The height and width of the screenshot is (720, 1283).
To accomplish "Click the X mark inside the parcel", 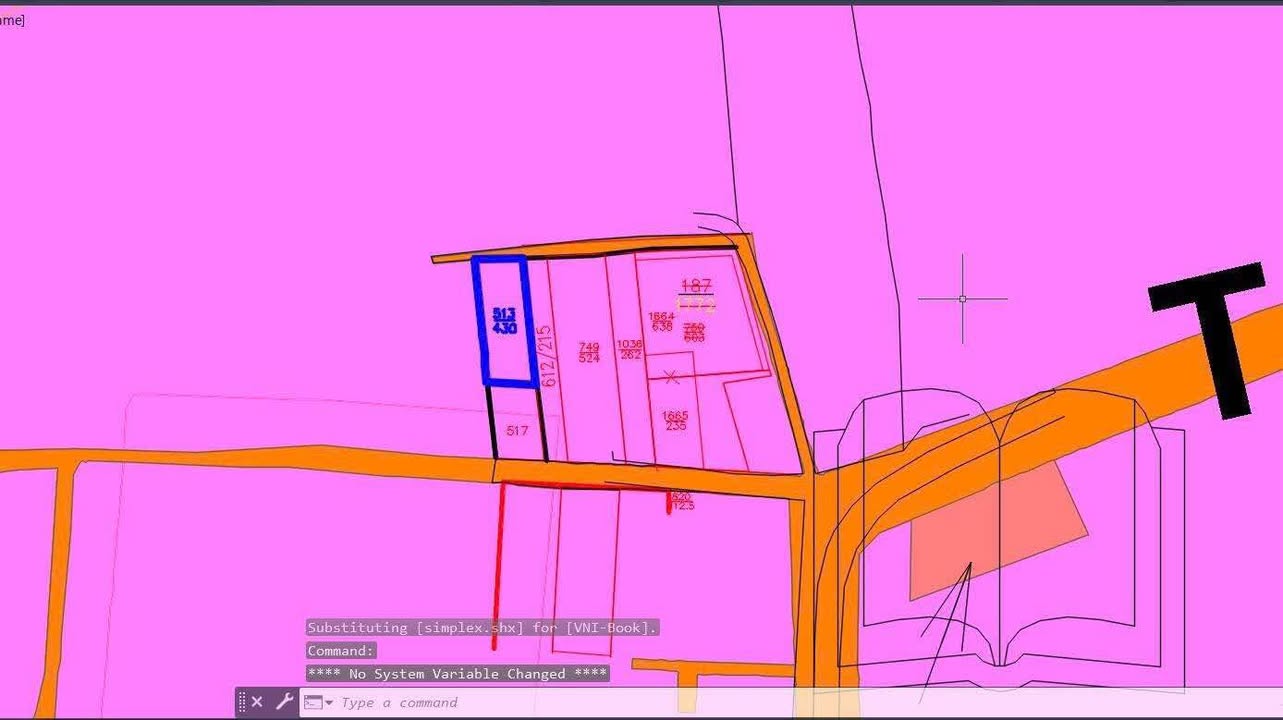I will pyautogui.click(x=671, y=377).
